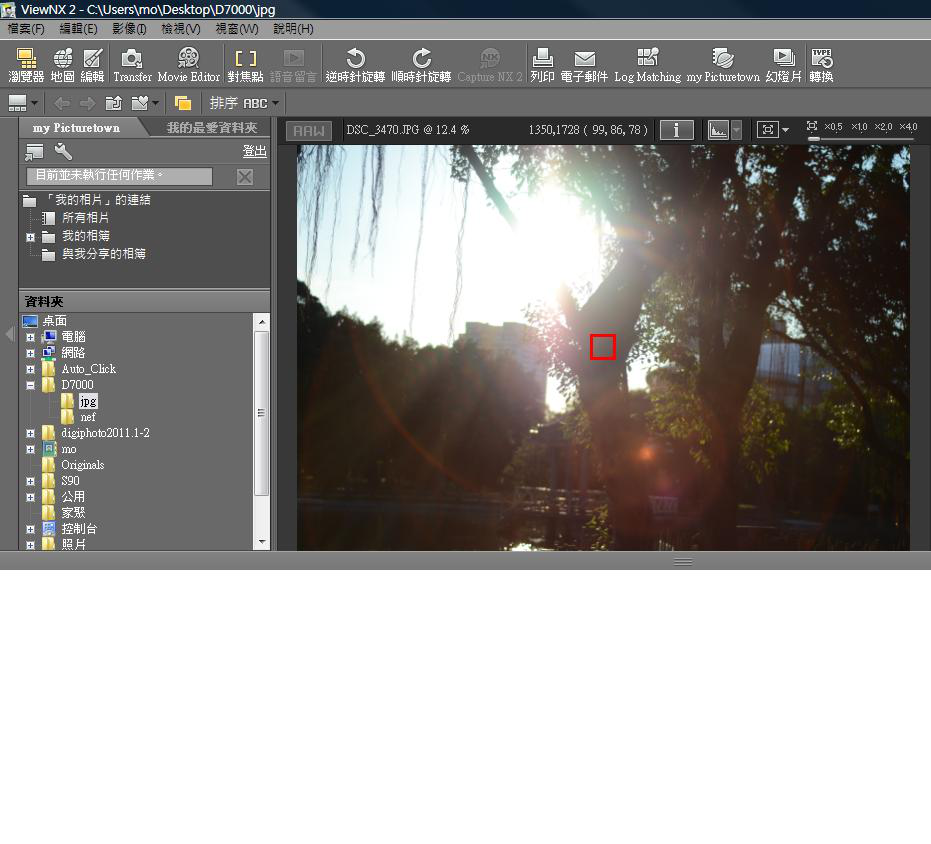The width and height of the screenshot is (931, 844).
Task: Launch the Movie Editor
Action: coord(188,65)
